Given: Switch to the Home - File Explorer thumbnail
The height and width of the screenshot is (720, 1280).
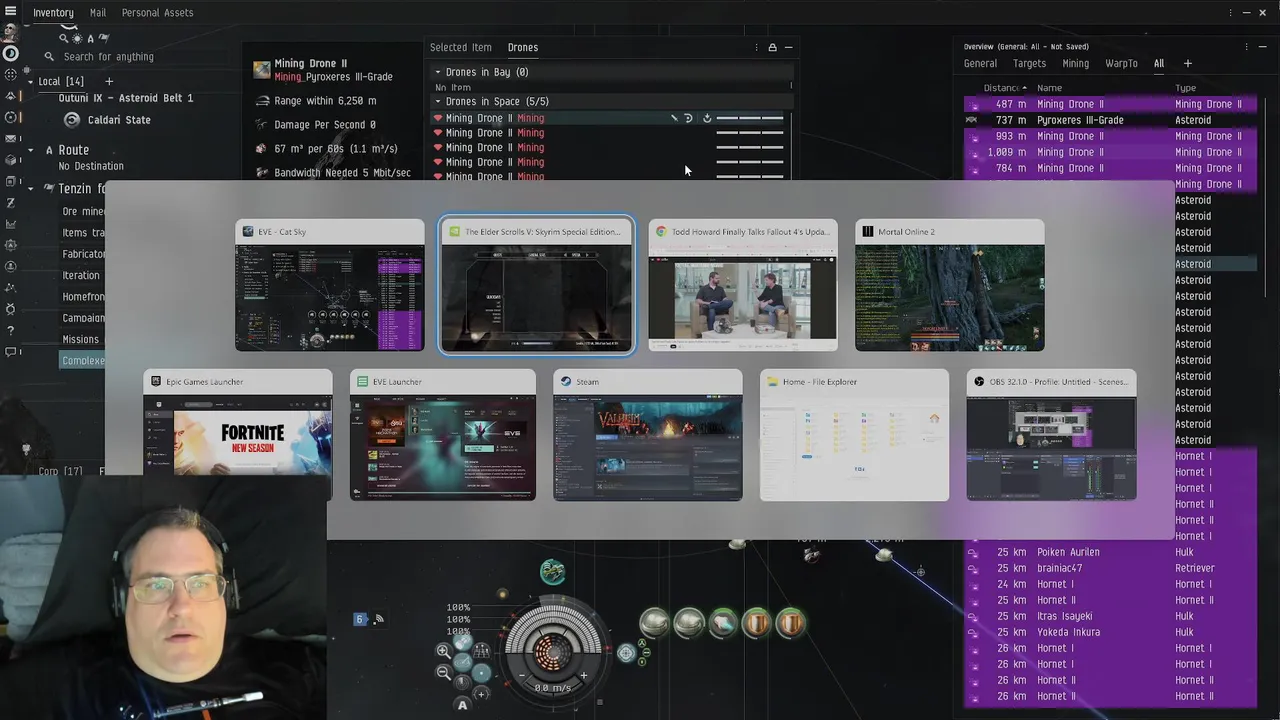Looking at the screenshot, I should (854, 435).
